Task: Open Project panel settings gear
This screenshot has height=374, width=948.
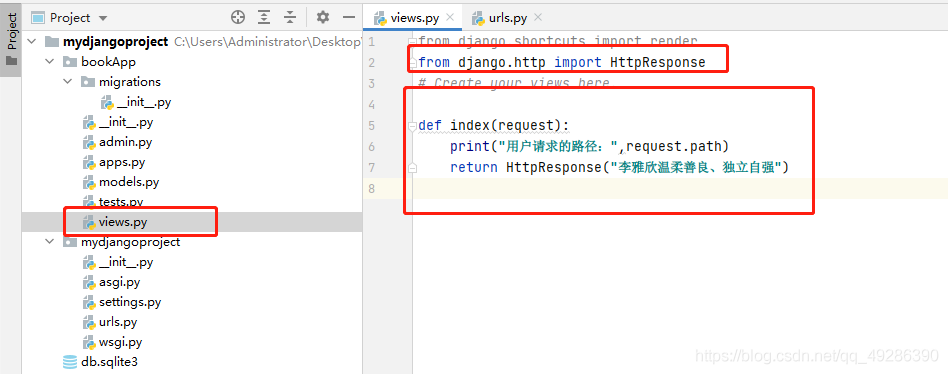Action: 323,18
